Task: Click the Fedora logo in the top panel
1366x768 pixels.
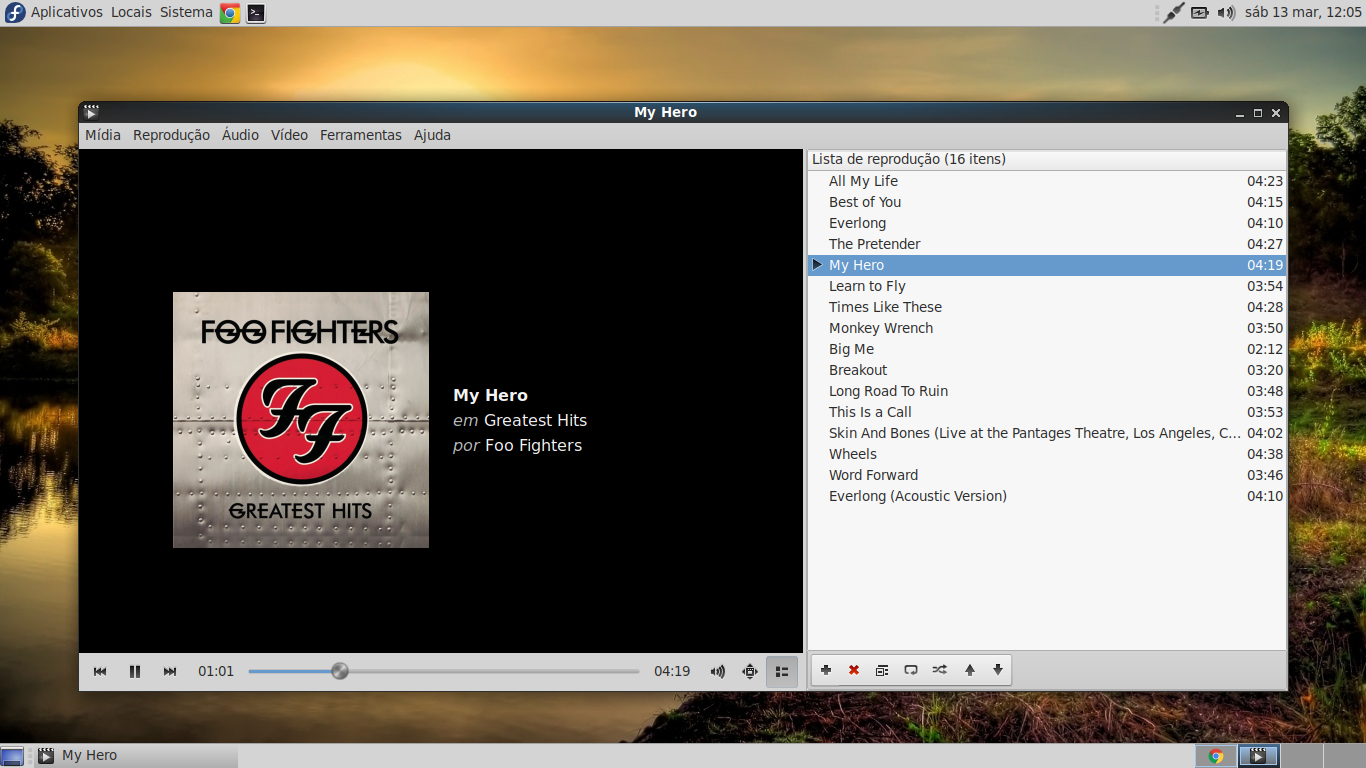Action: 15,13
